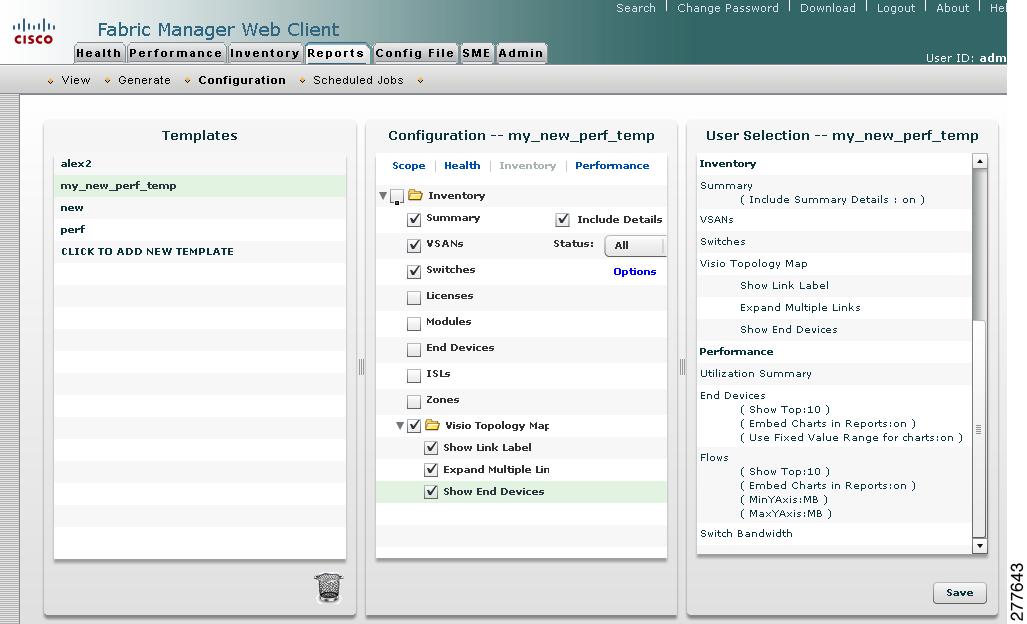This screenshot has height=624, width=1027.
Task: Collapse the Inventory tree node
Action: point(383,196)
